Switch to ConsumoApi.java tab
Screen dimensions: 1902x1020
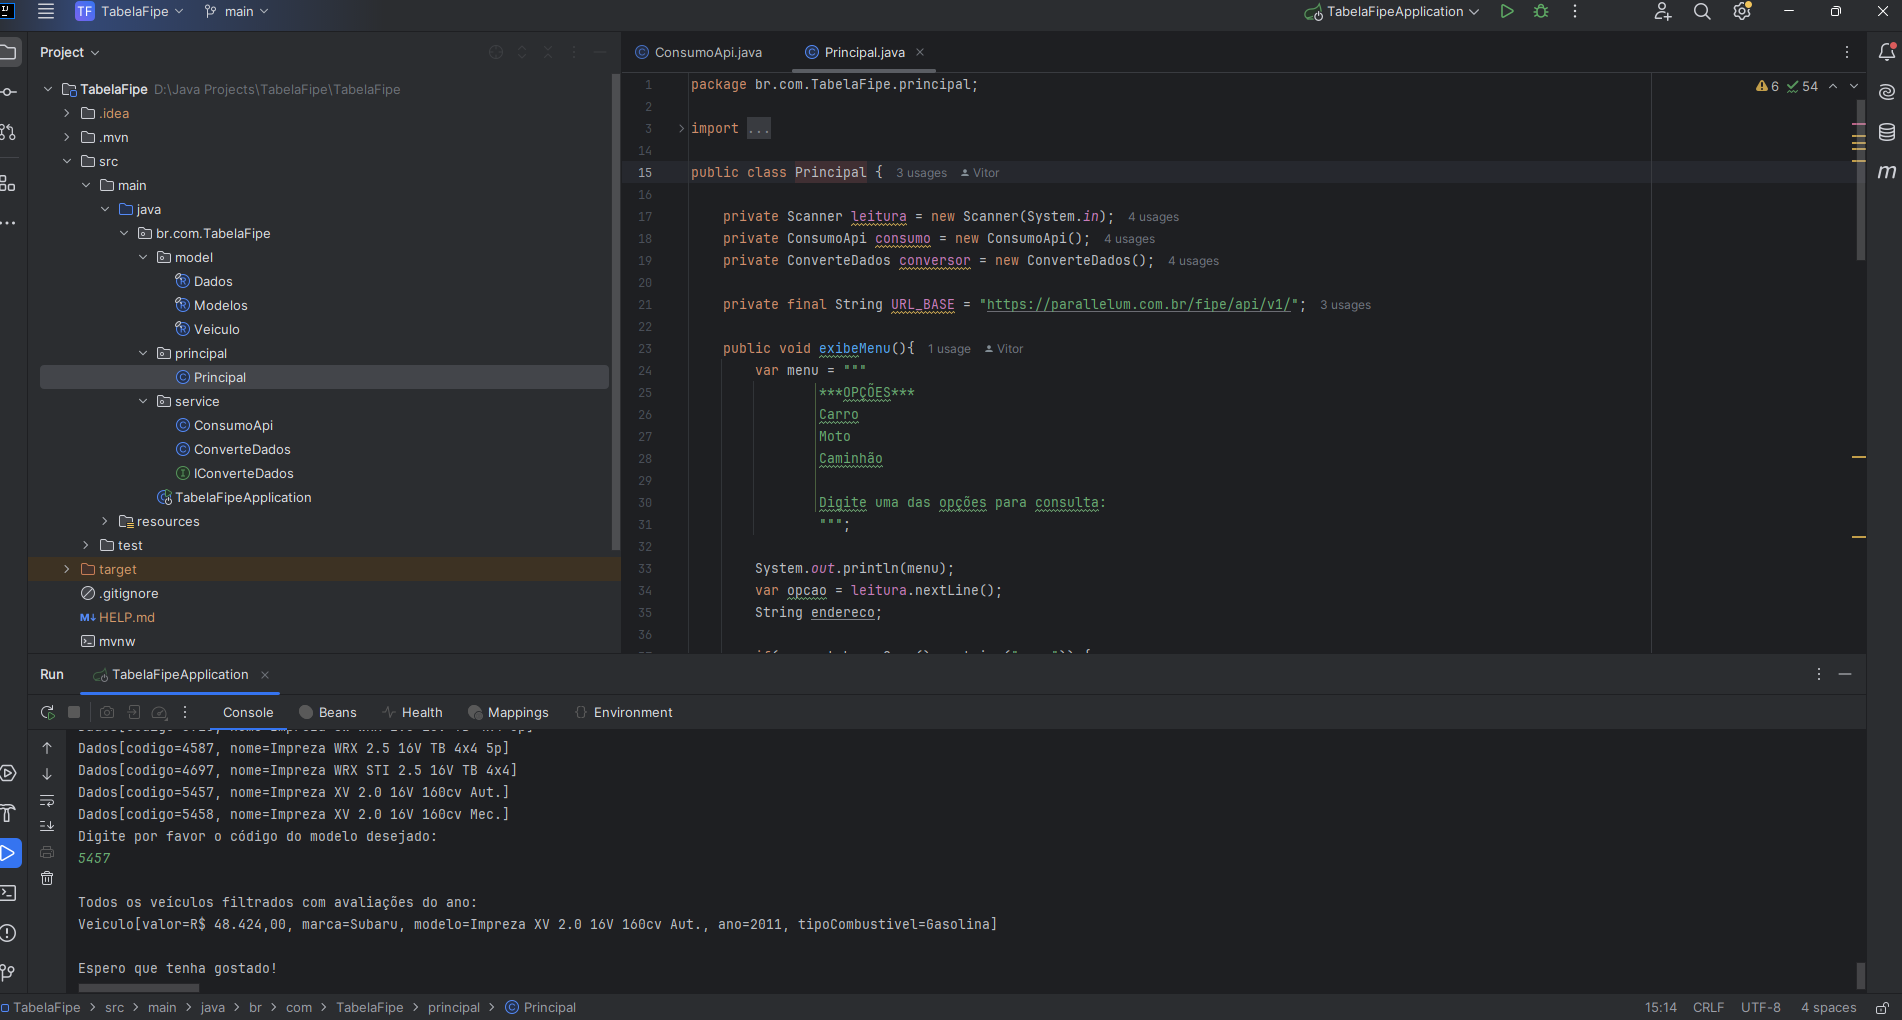pos(707,53)
